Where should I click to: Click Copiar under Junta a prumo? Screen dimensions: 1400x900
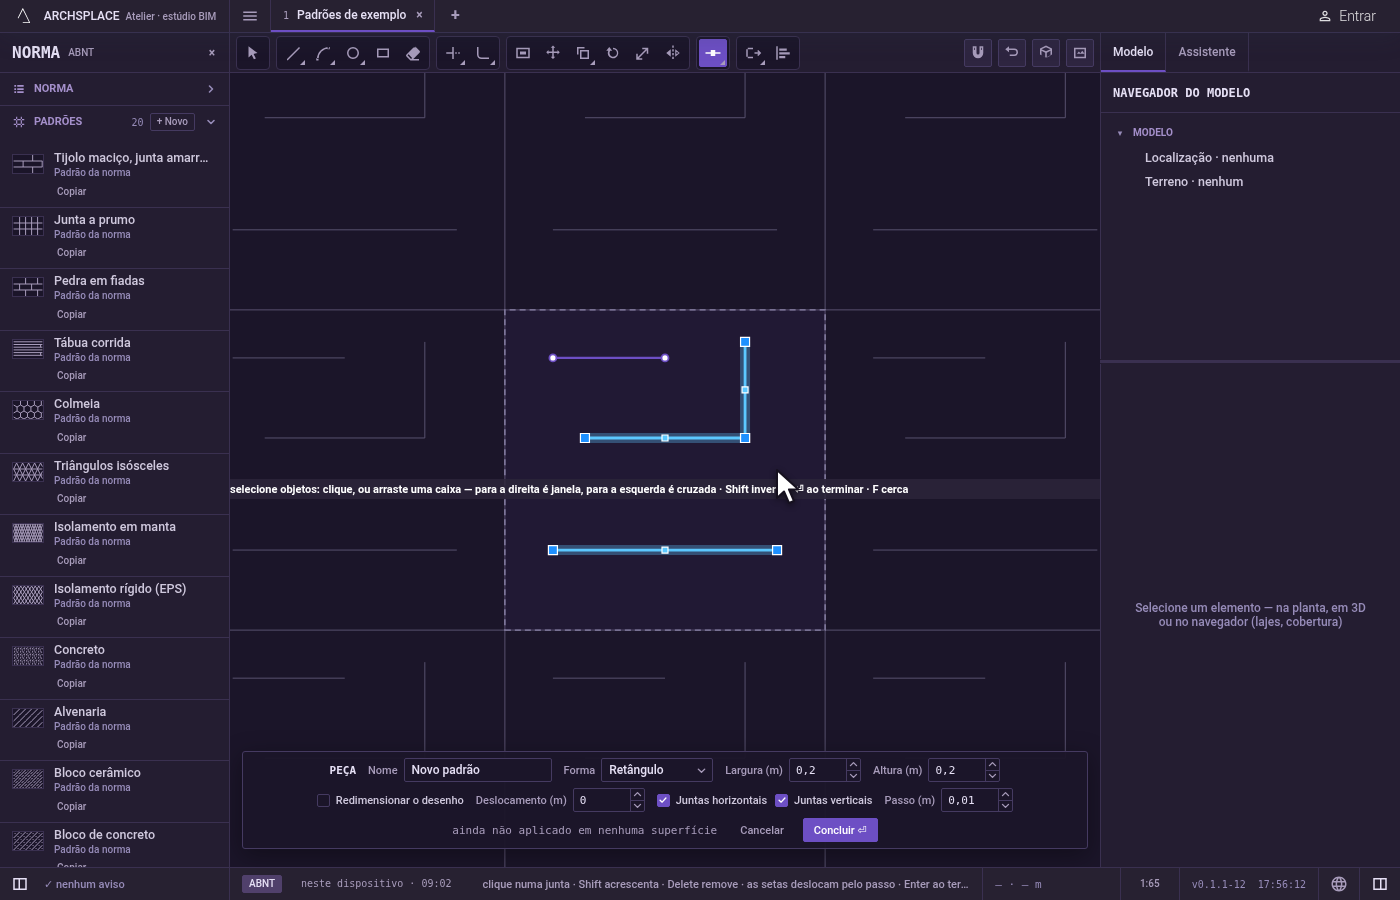(71, 253)
